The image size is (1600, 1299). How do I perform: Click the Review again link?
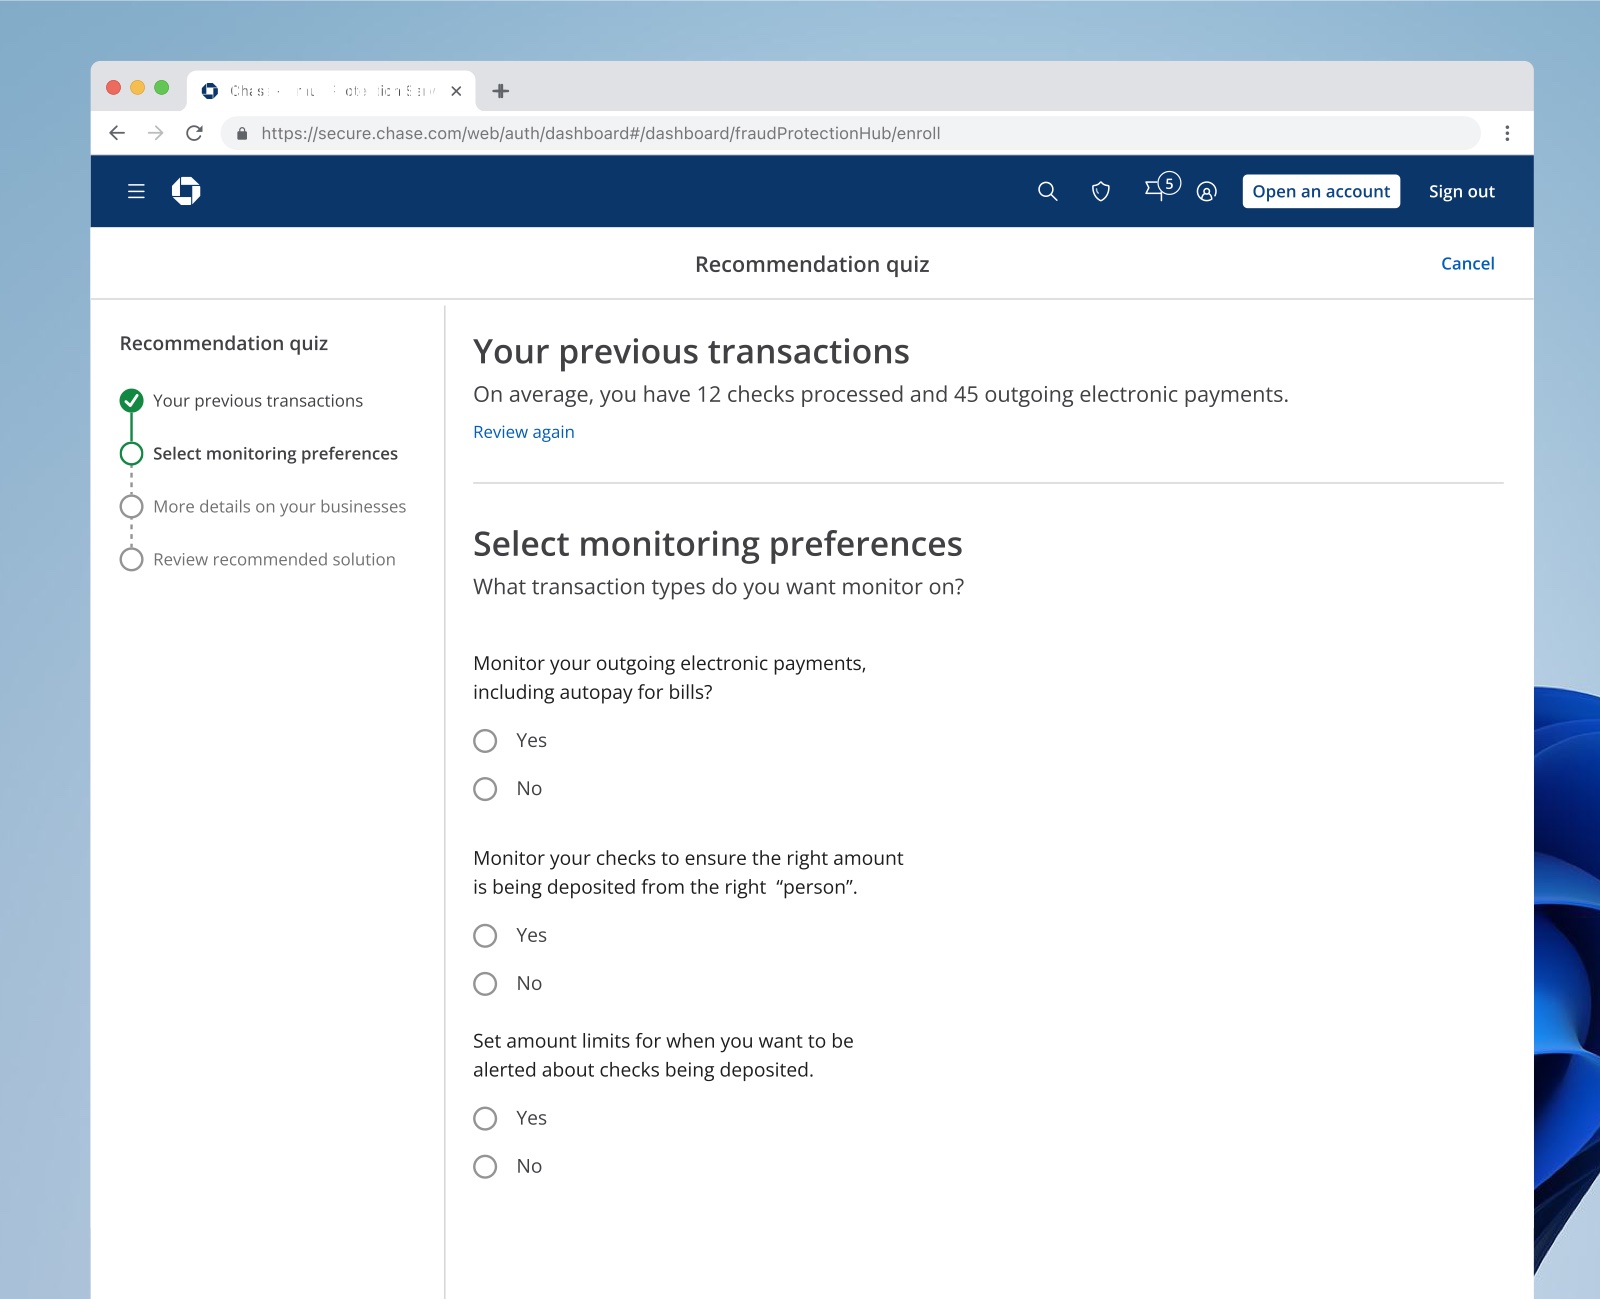pos(524,432)
